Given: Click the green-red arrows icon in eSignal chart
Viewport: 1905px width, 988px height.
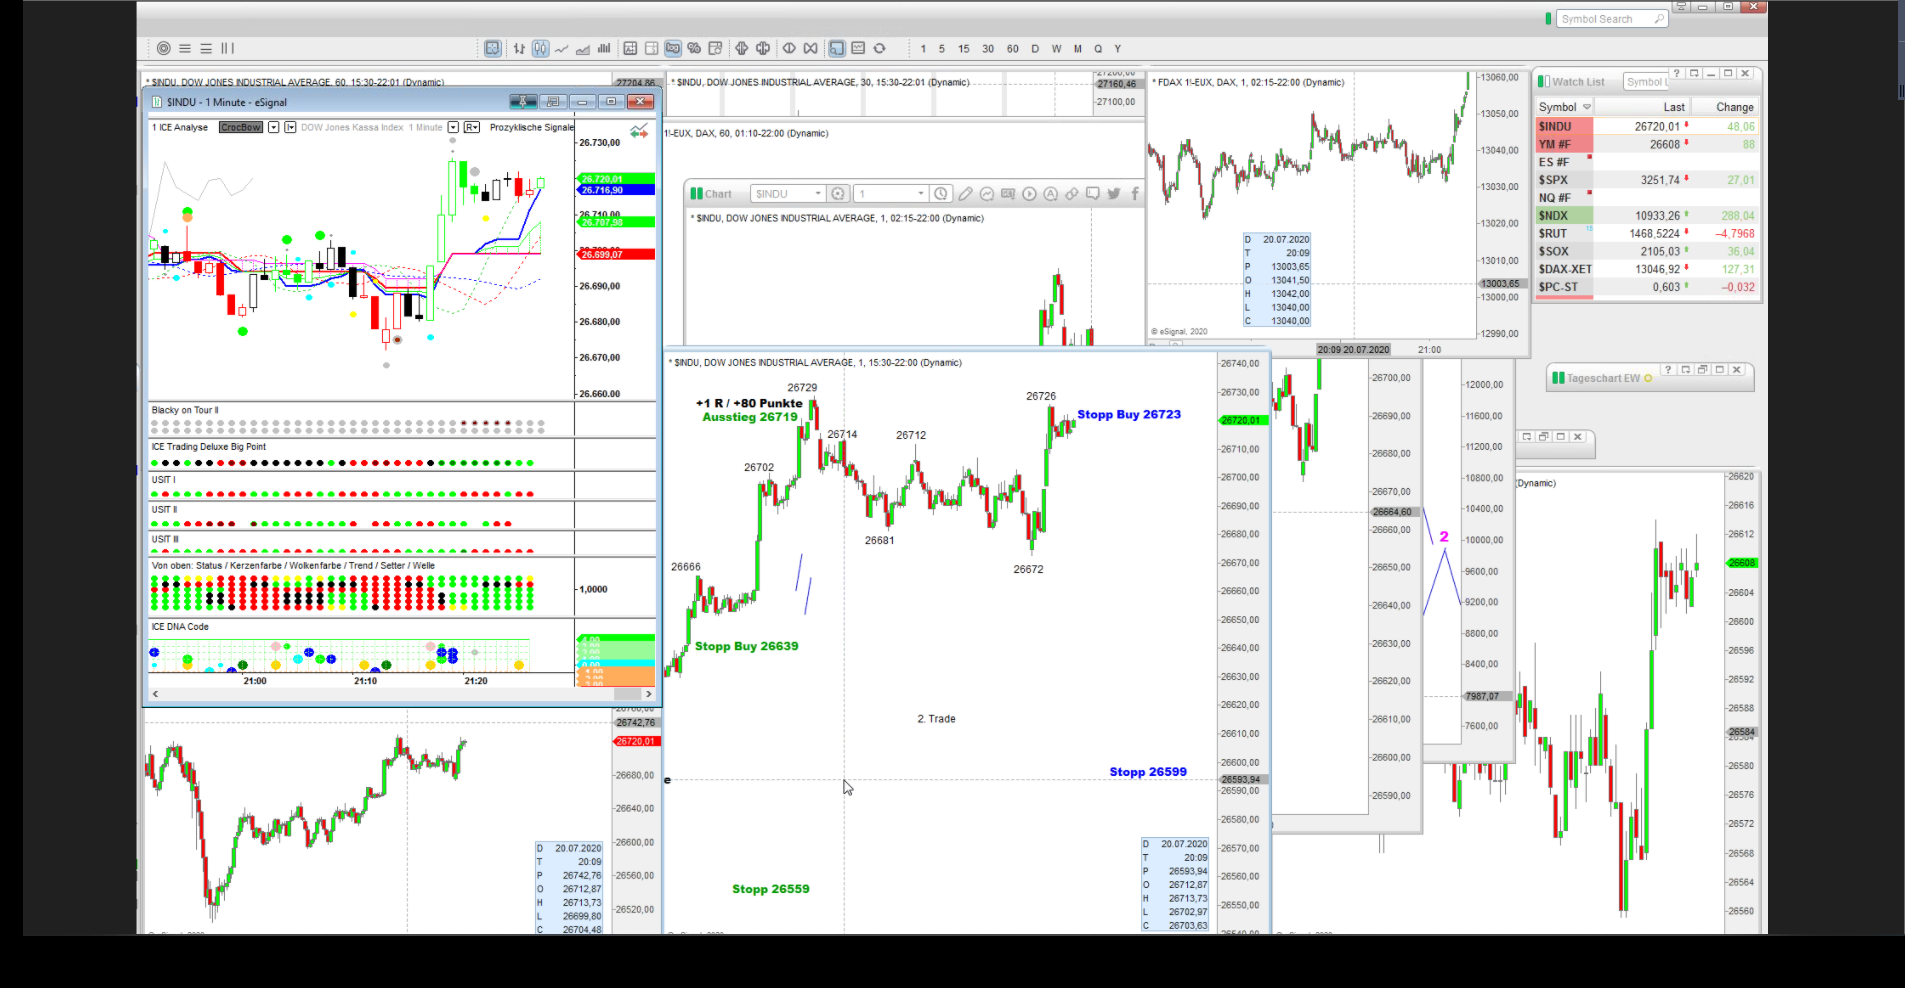Looking at the screenshot, I should tap(639, 131).
